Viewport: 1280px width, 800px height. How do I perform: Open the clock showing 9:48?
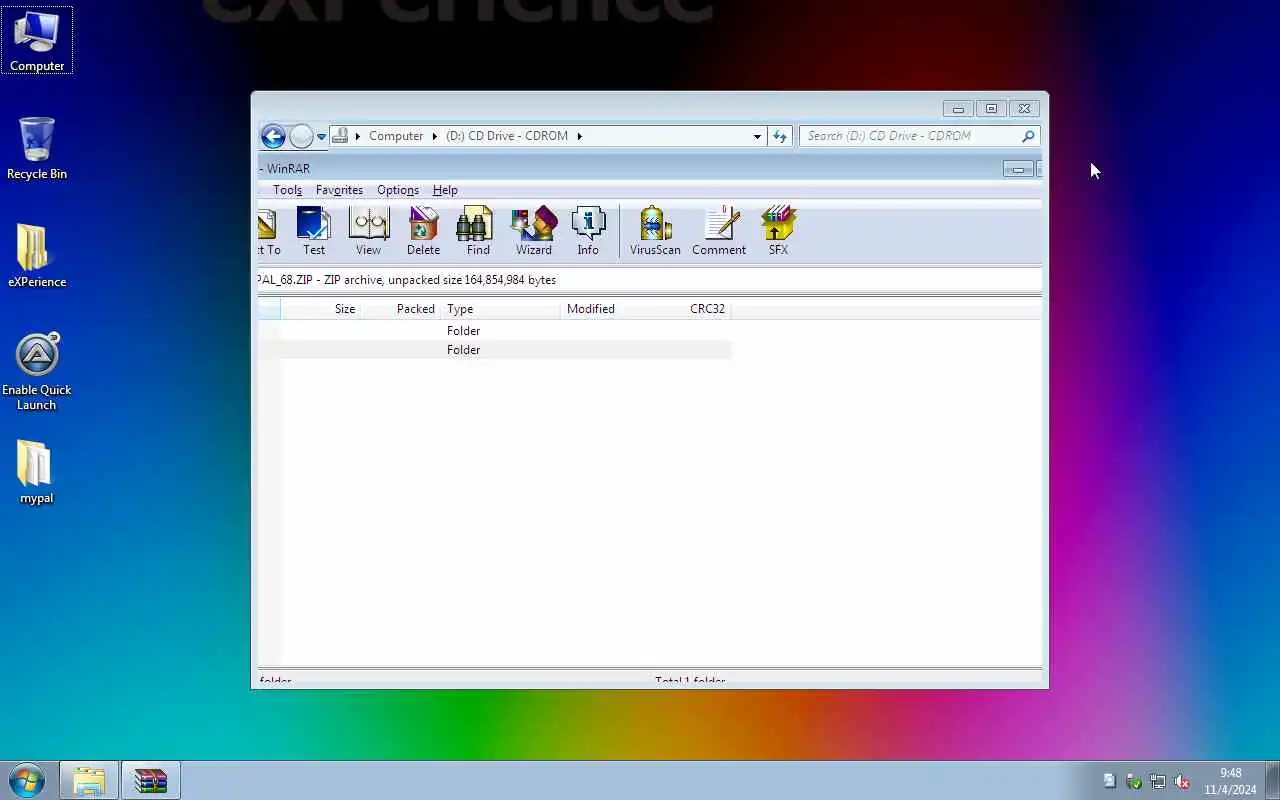1230,781
